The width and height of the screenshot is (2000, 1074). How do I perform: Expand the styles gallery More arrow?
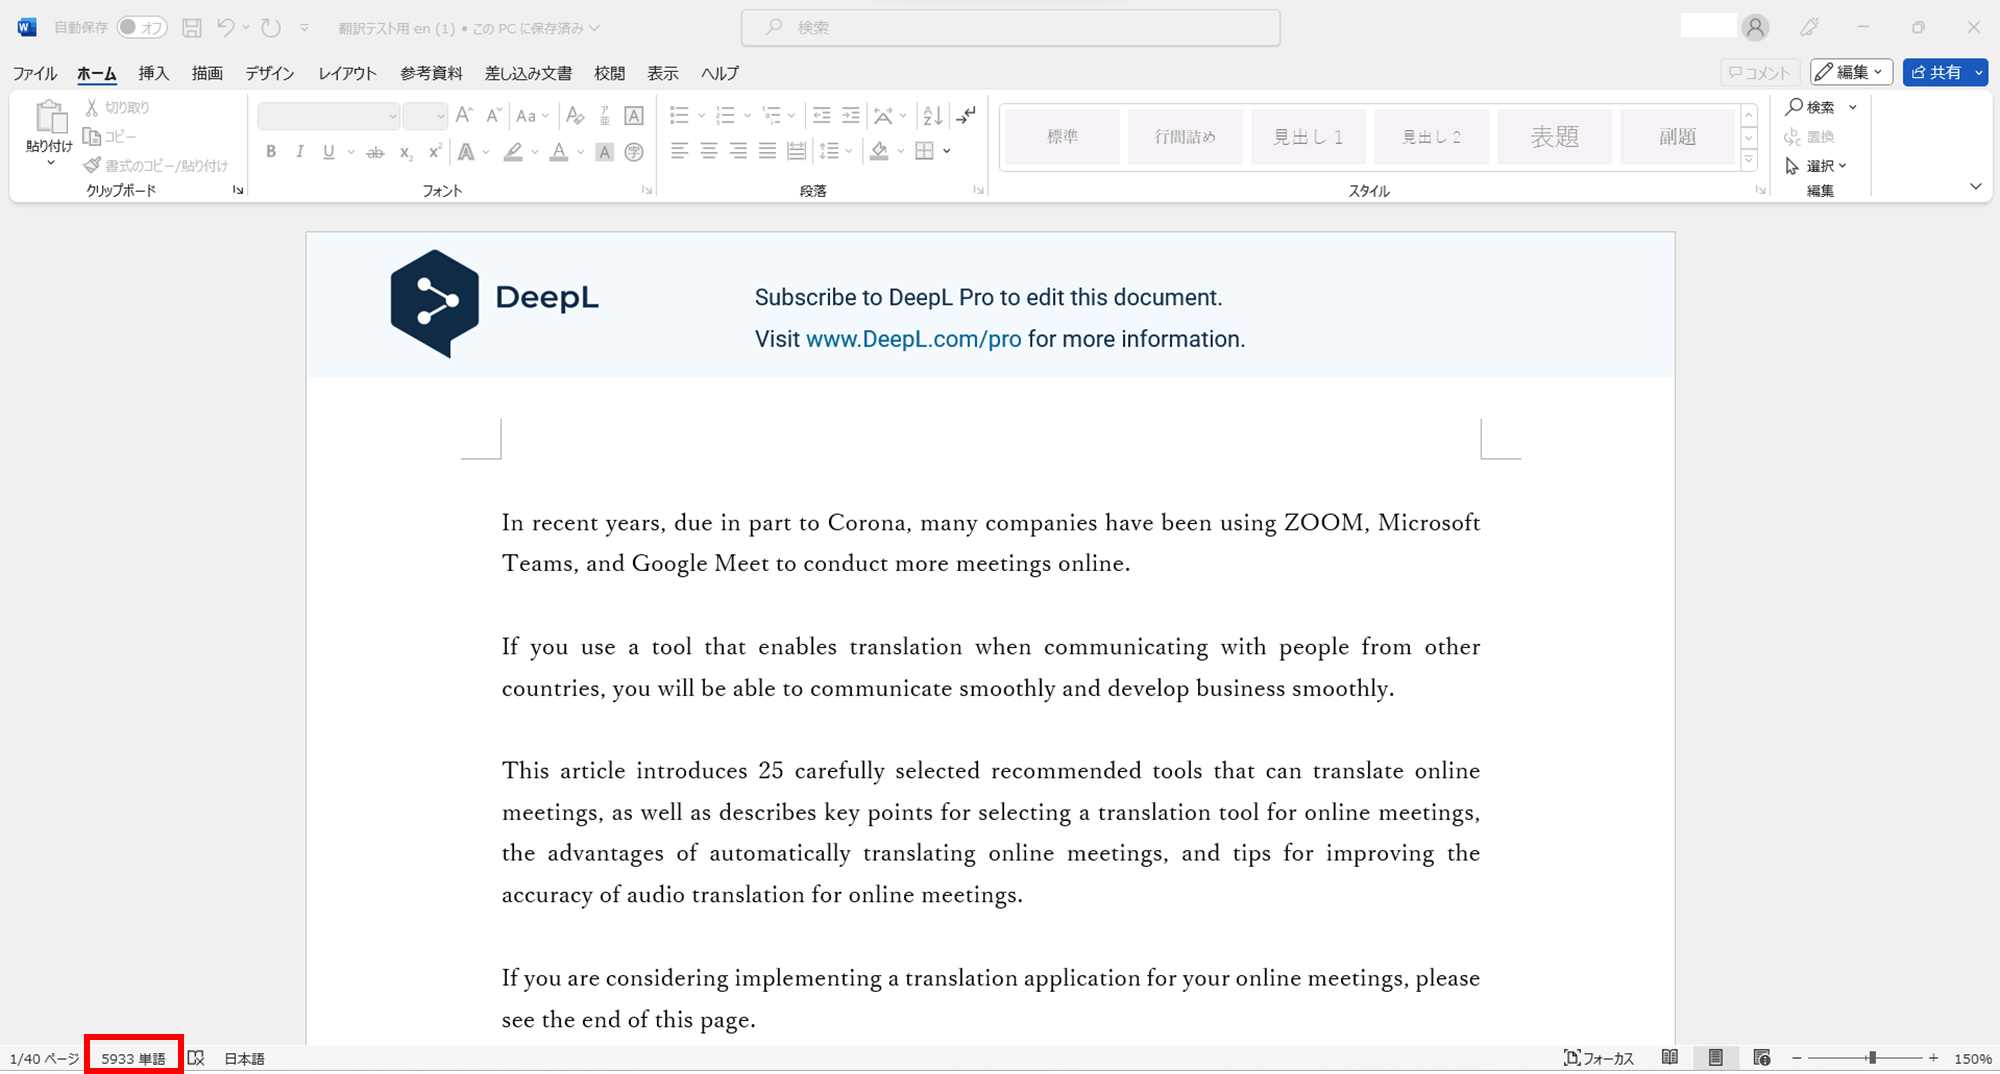pyautogui.click(x=1749, y=160)
